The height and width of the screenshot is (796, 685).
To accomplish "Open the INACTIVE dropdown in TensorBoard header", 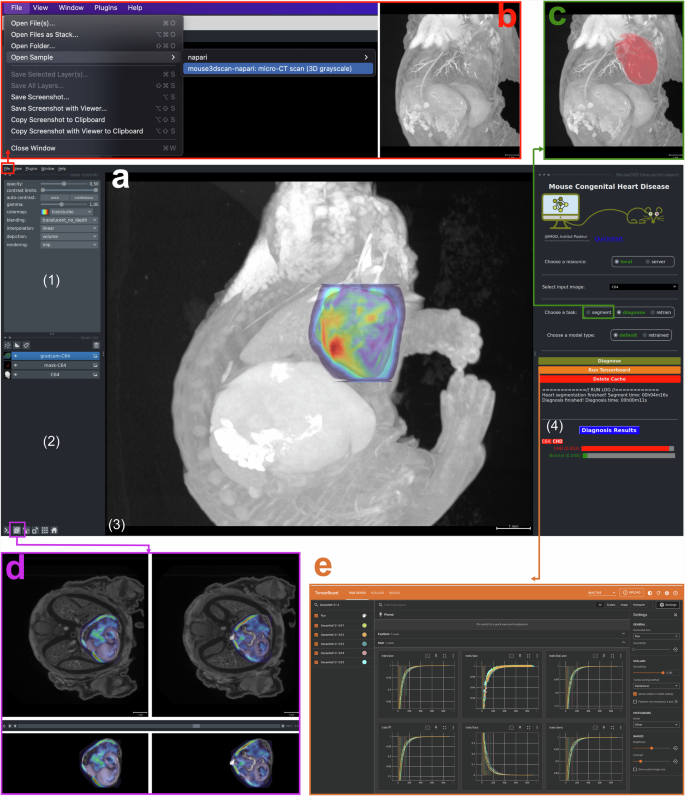I will pos(601,592).
